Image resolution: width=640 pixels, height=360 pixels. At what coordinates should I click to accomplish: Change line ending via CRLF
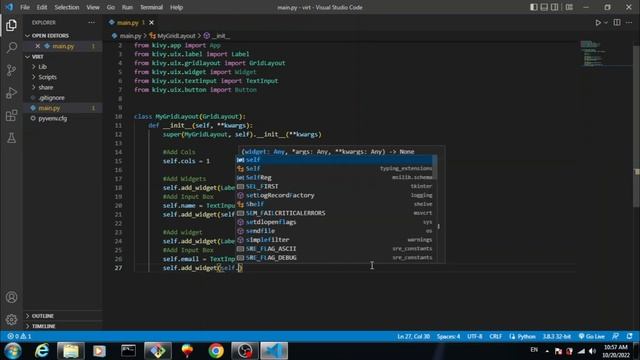496,336
